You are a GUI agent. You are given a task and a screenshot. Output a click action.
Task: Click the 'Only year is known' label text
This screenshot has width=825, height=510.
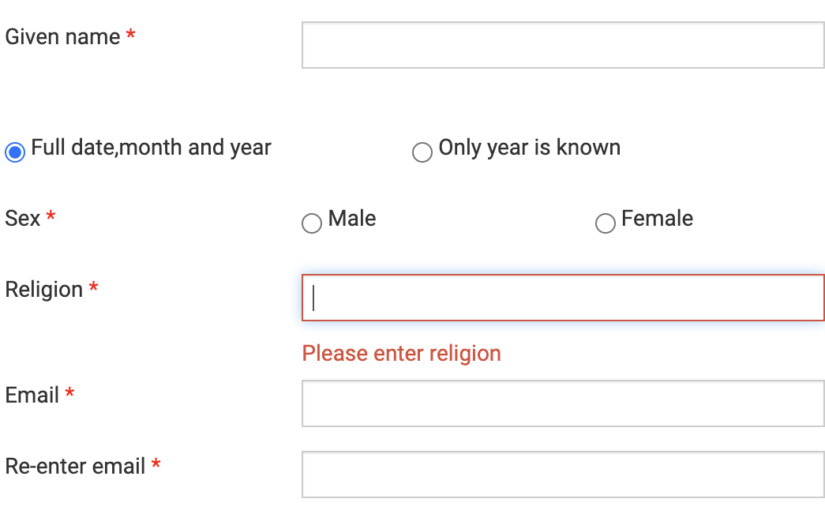point(529,148)
